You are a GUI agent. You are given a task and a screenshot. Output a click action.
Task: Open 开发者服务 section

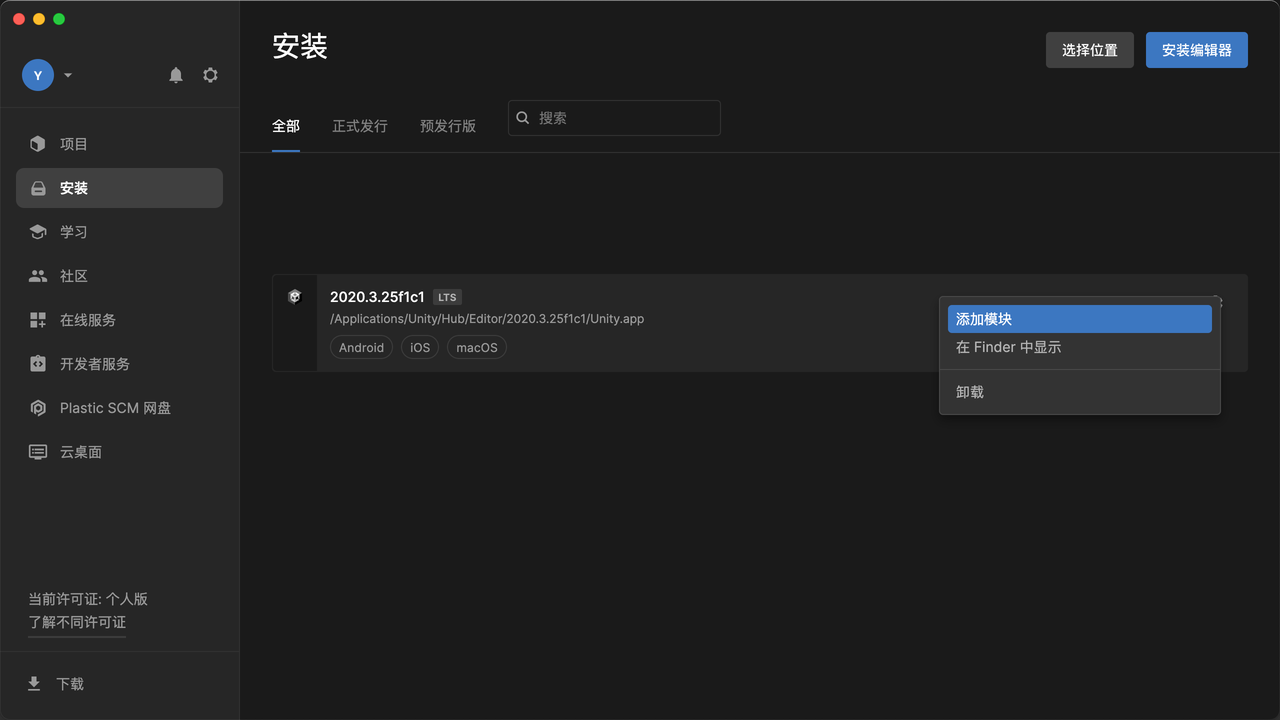pyautogui.click(x=119, y=364)
